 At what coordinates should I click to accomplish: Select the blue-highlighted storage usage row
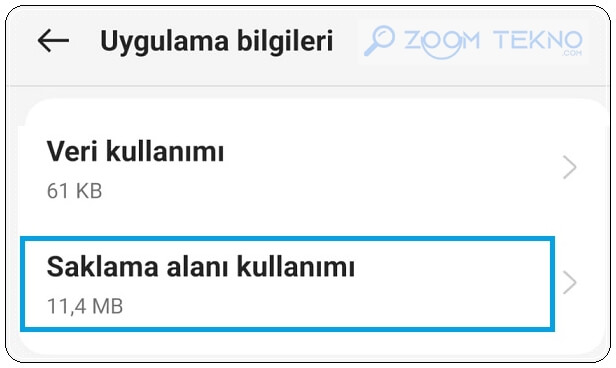coord(287,284)
